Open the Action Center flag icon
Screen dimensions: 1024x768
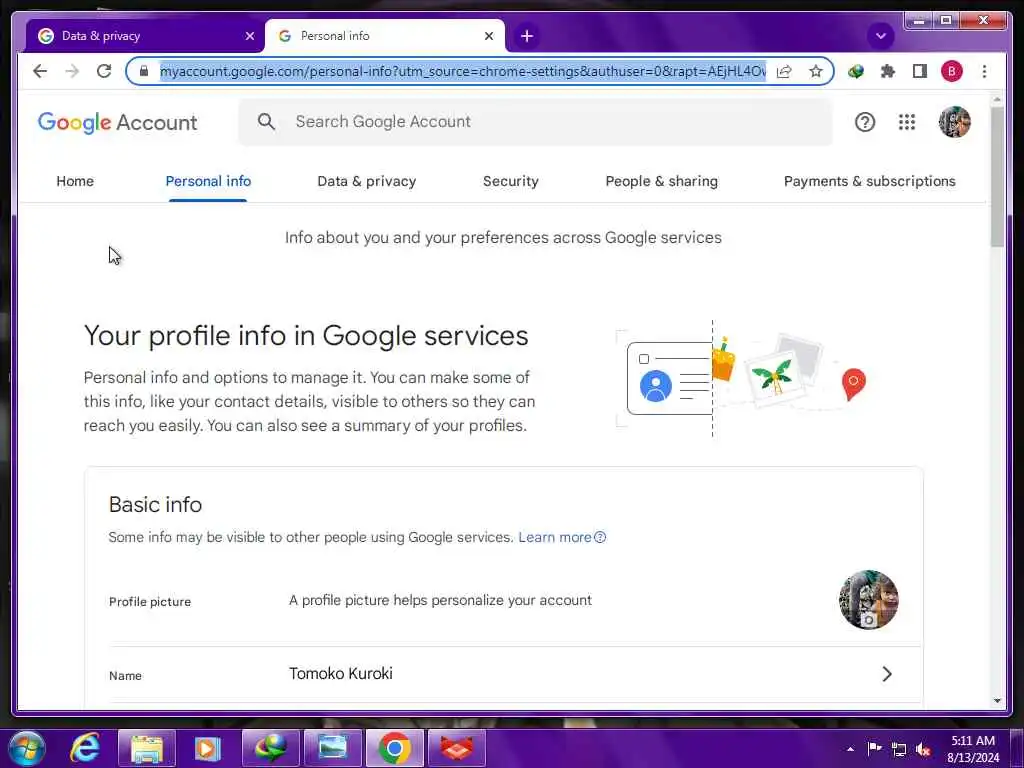[x=874, y=748]
